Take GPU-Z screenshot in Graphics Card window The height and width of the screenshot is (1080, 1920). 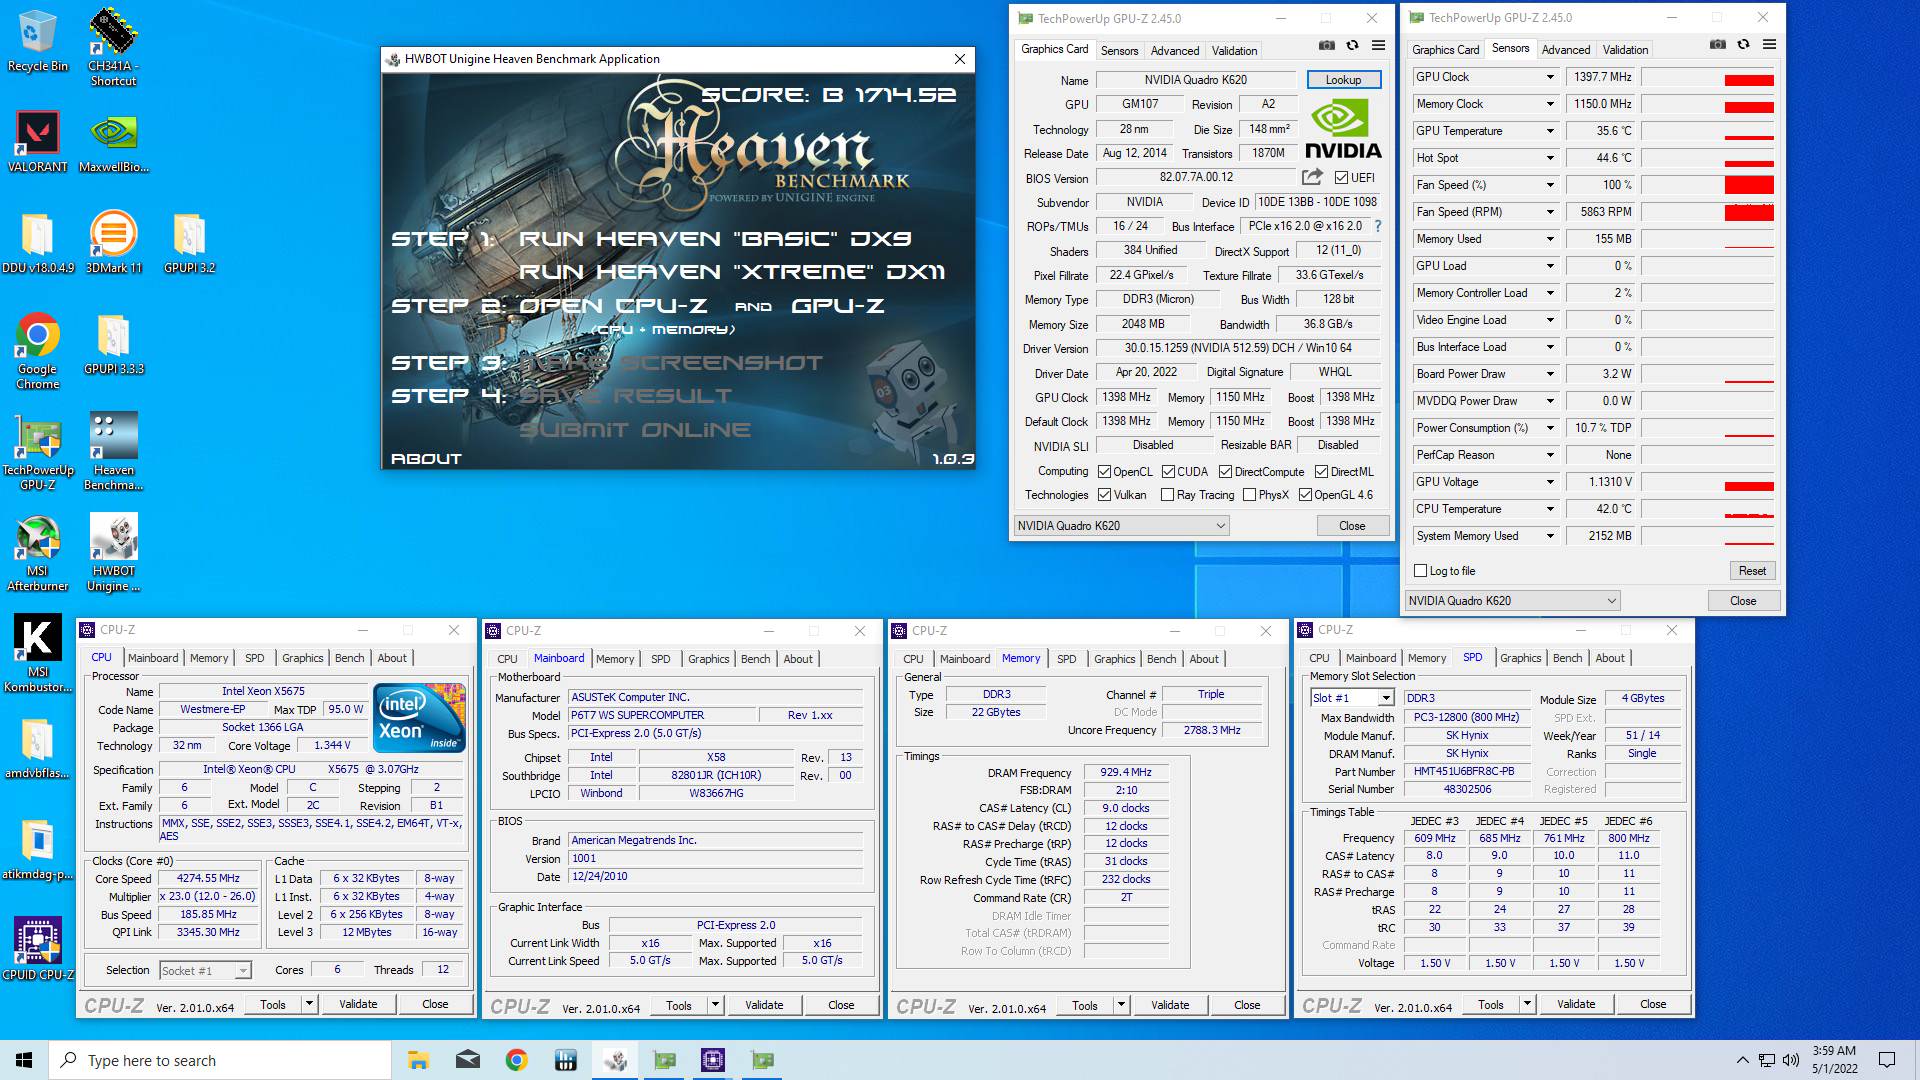(1326, 45)
